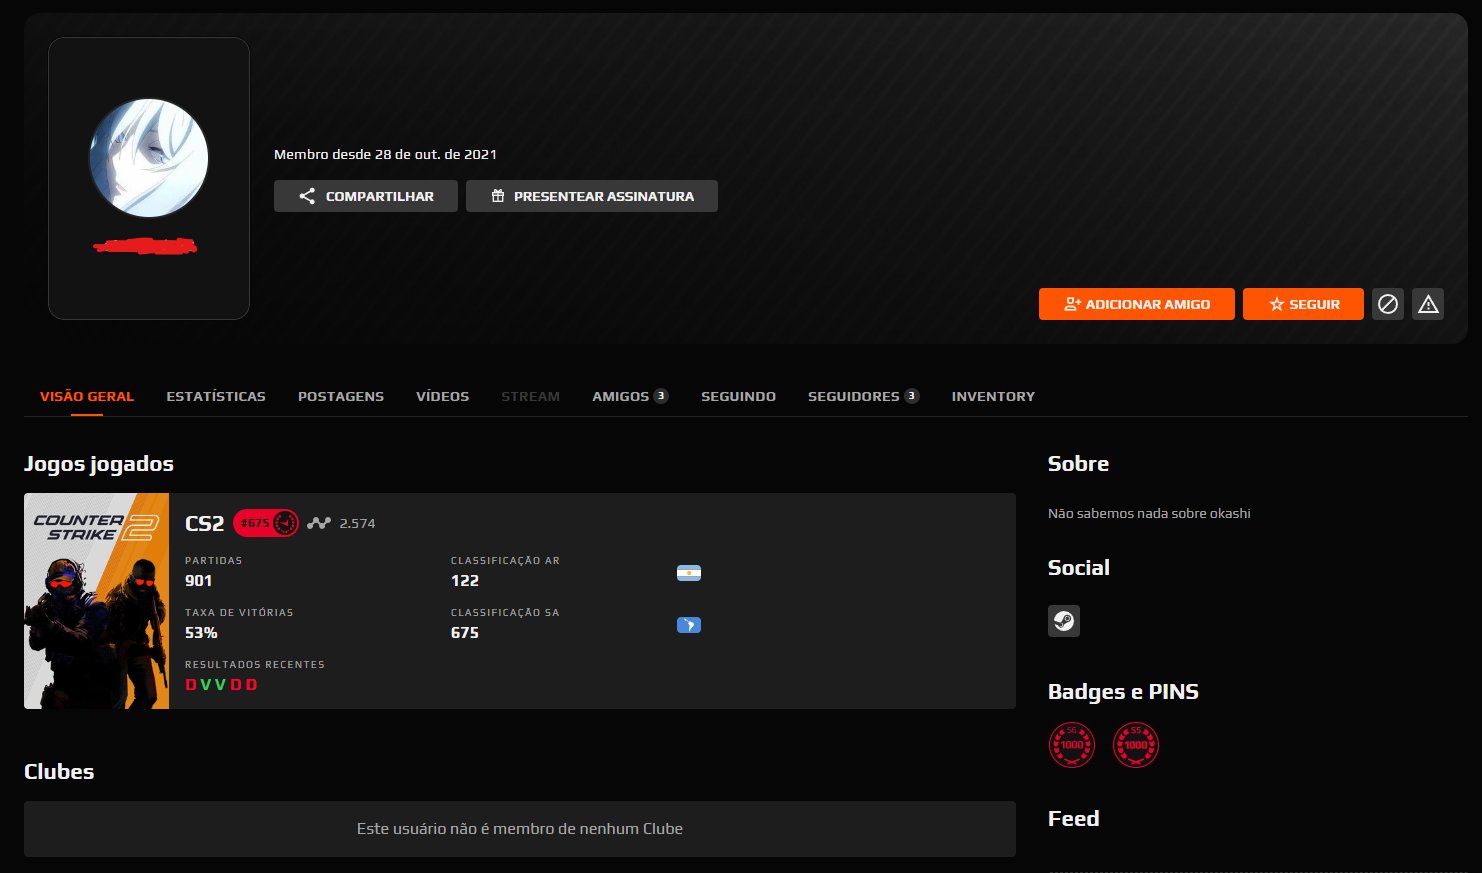Click Presentear Assinatura gift button
This screenshot has width=1482, height=873.
(x=591, y=196)
